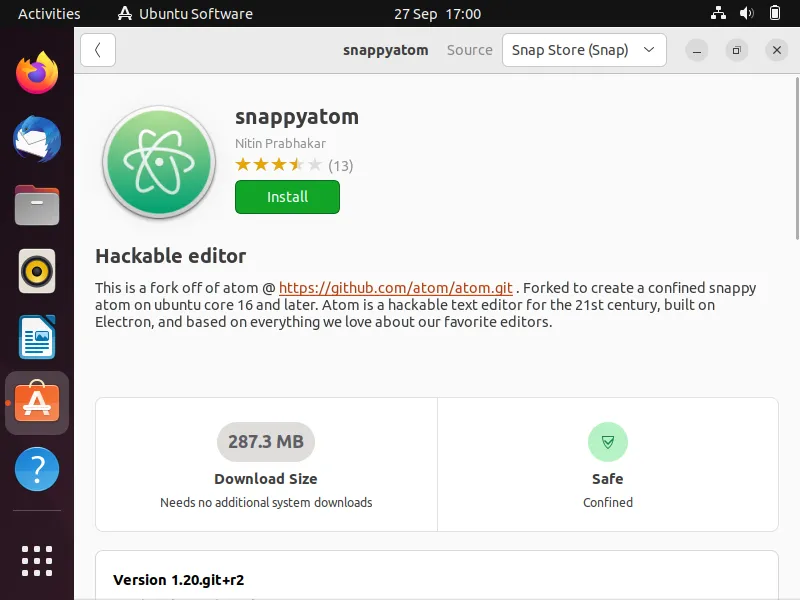Open the volume indicator in top bar
Screen dimensions: 800x600
[746, 13]
